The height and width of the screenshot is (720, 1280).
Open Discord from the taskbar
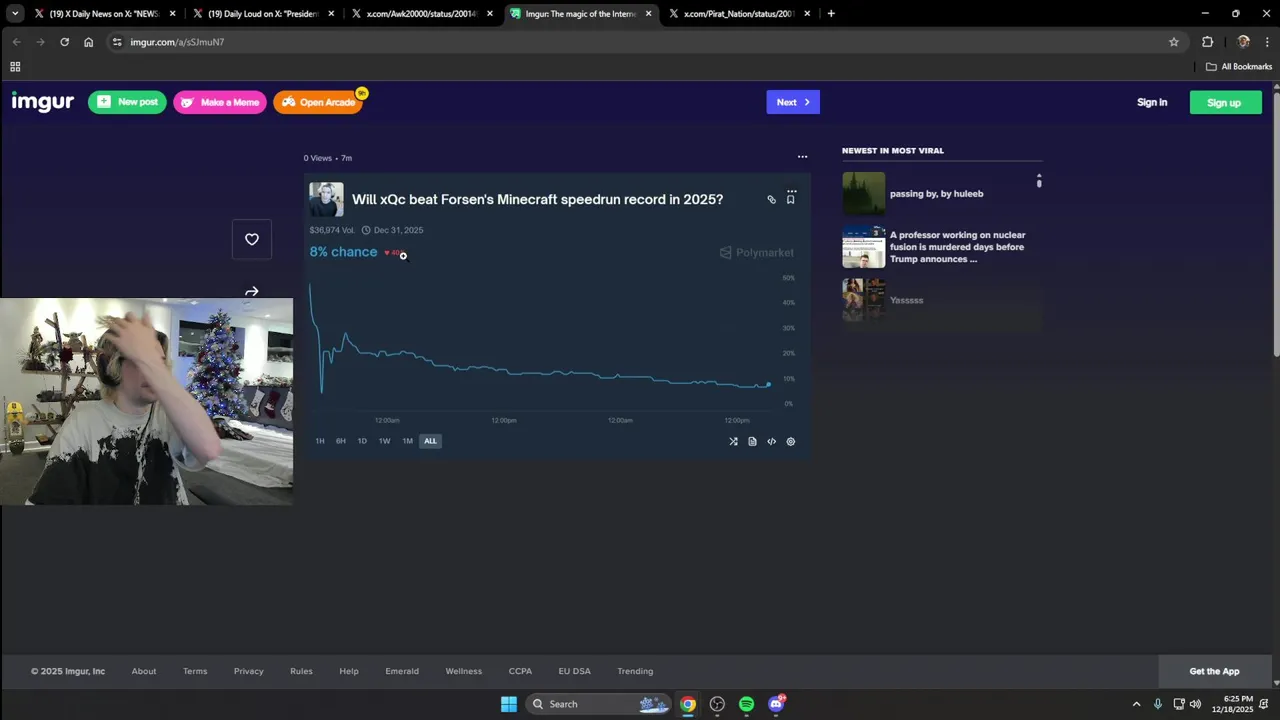776,704
